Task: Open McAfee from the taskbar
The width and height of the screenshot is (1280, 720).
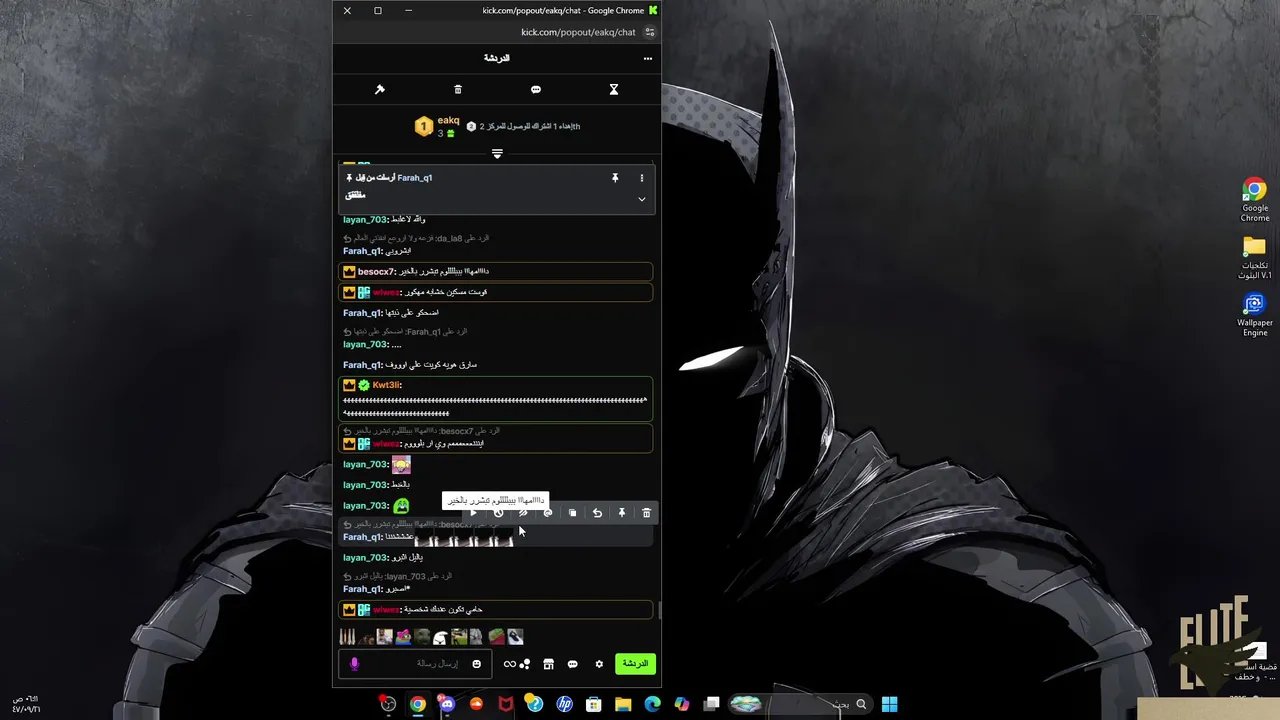Action: click(x=506, y=704)
